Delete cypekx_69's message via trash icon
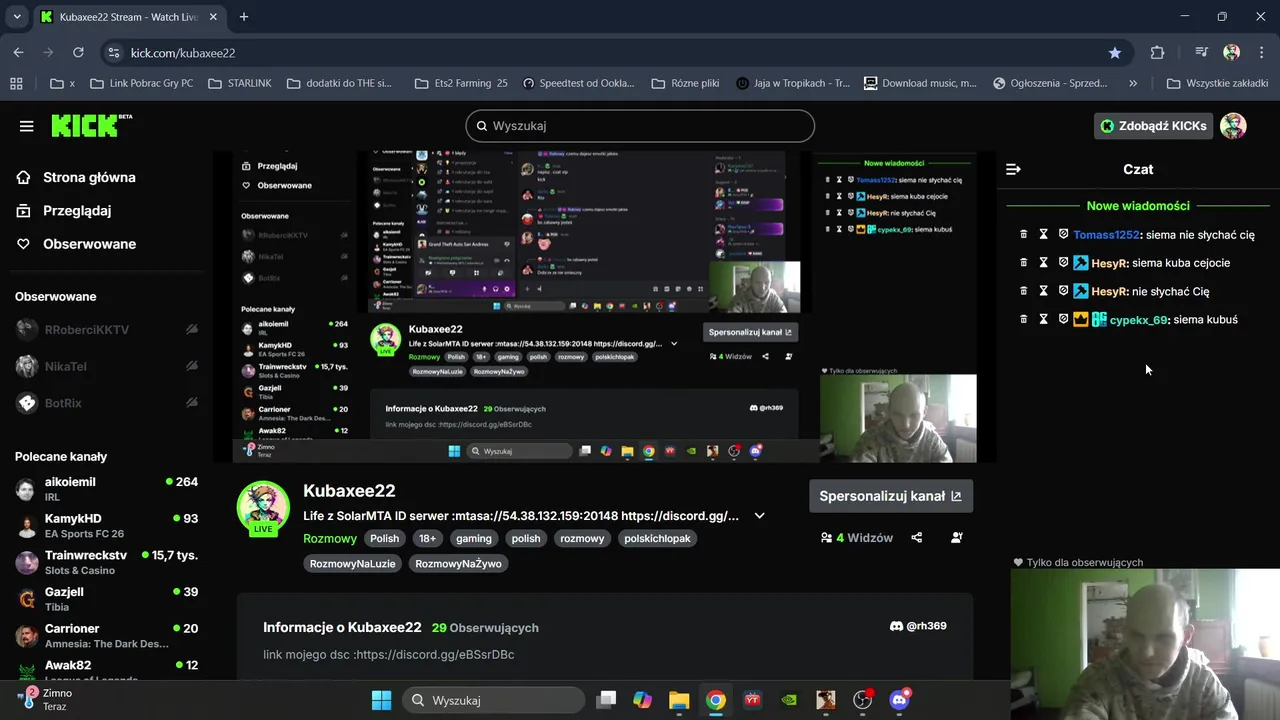 coord(1023,319)
